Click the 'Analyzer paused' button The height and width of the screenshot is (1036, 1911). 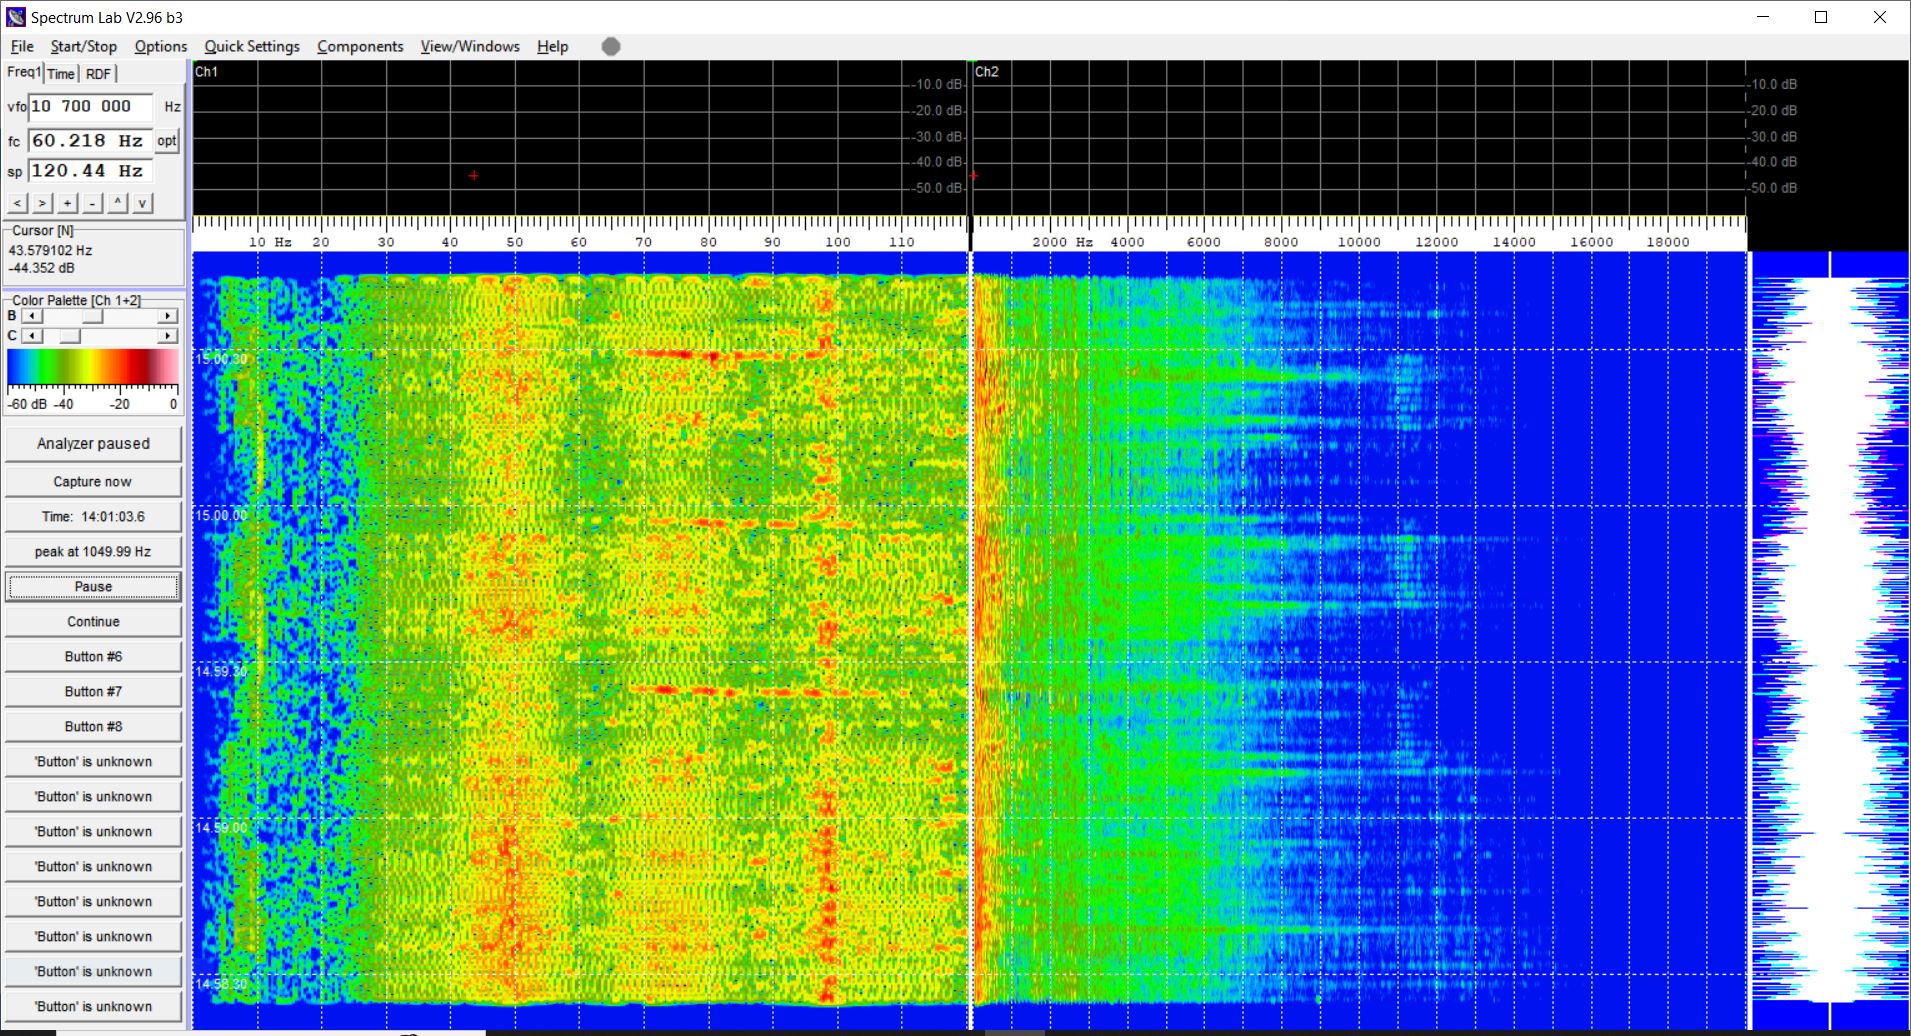point(93,443)
